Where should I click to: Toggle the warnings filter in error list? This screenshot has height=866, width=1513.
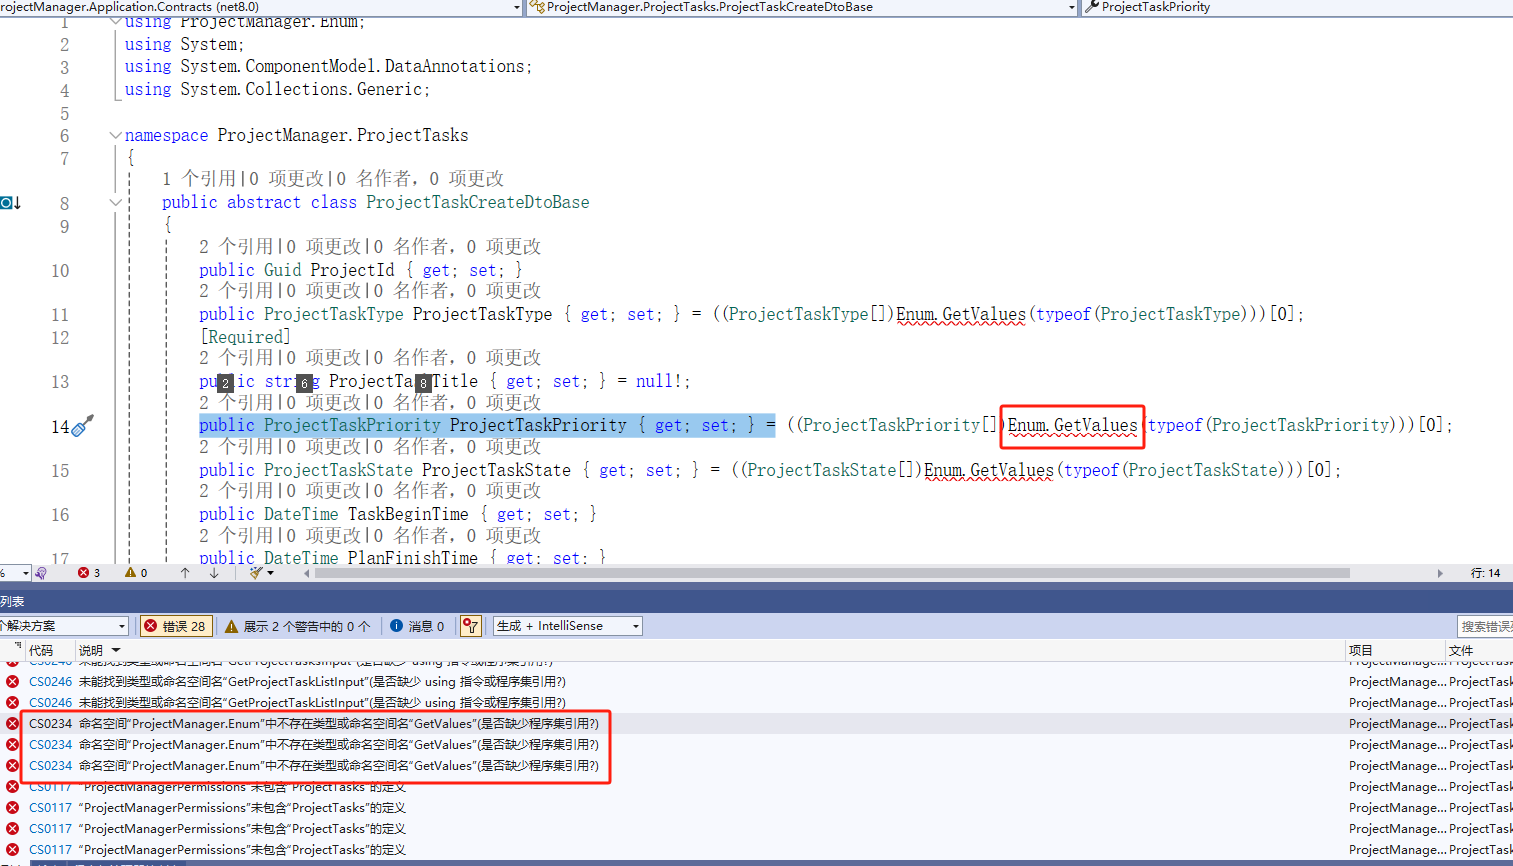click(x=297, y=626)
